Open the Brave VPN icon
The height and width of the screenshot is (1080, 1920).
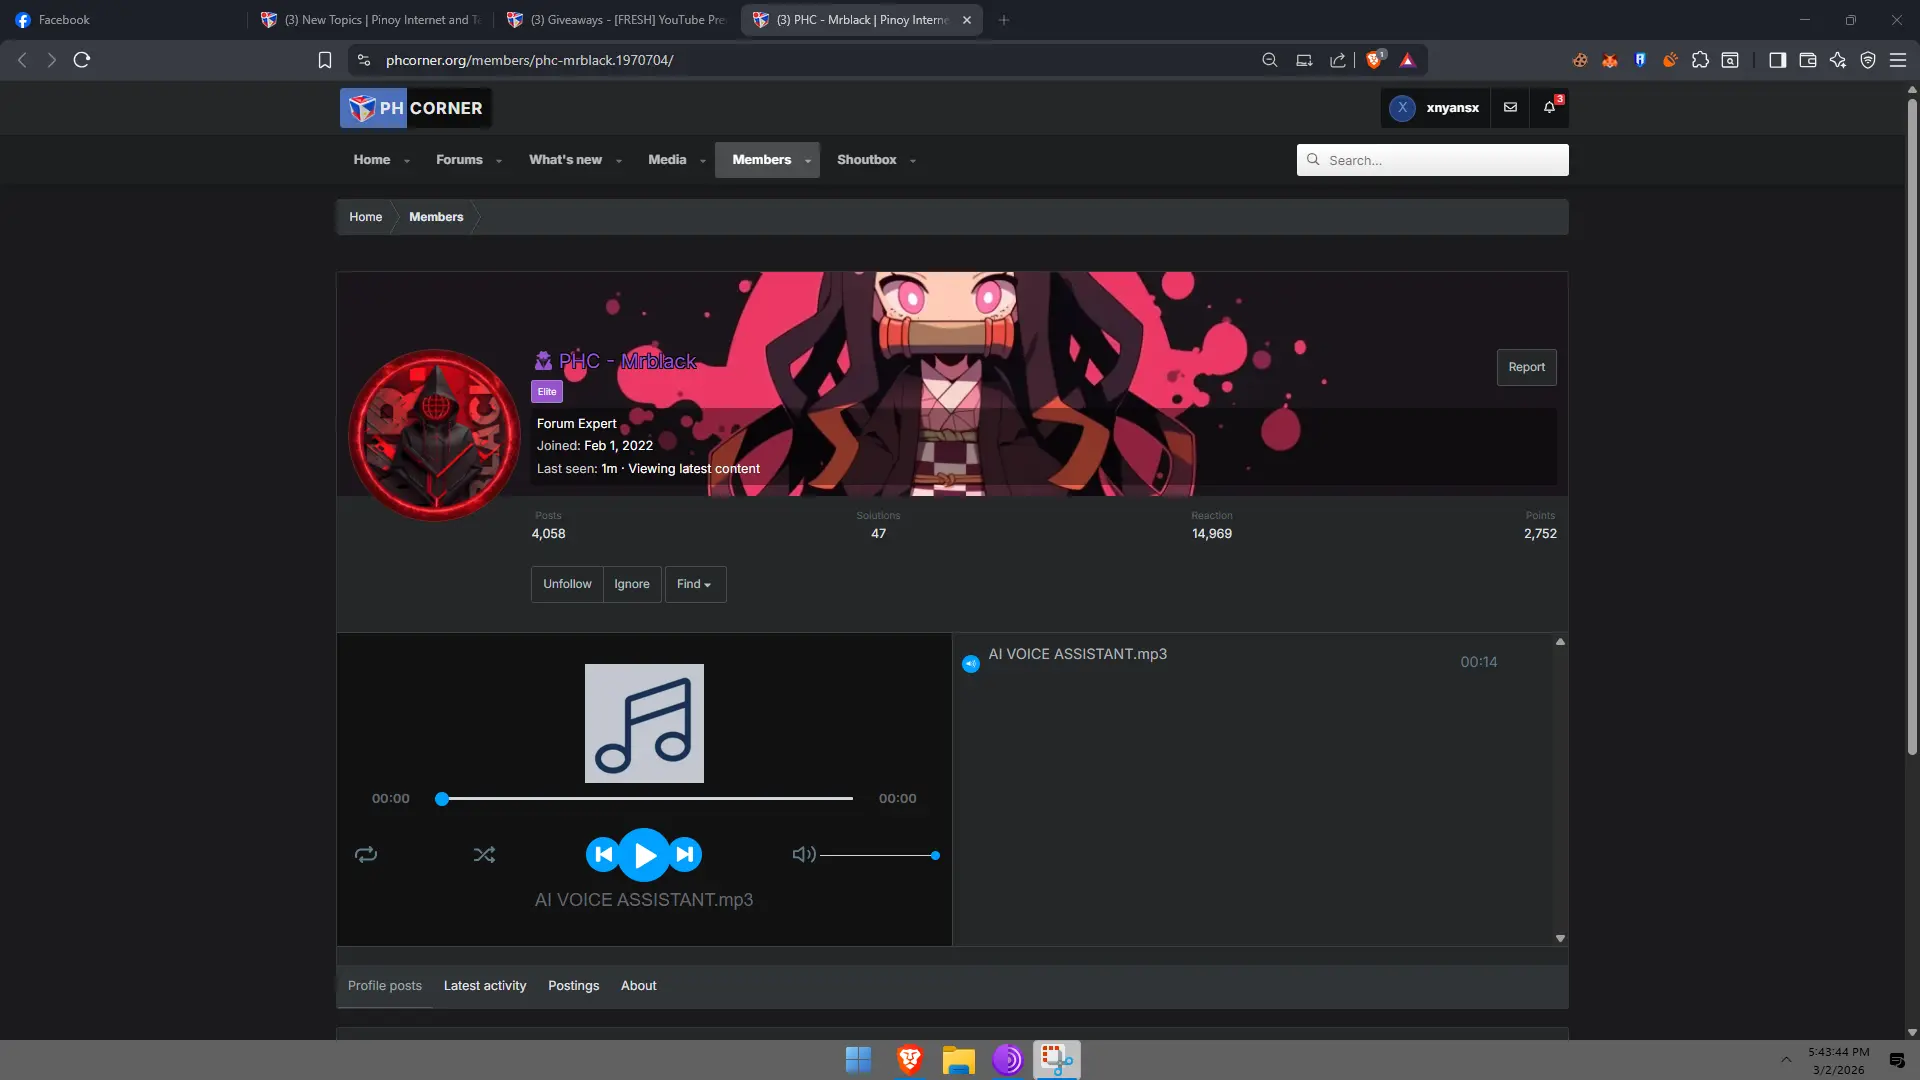point(1868,60)
